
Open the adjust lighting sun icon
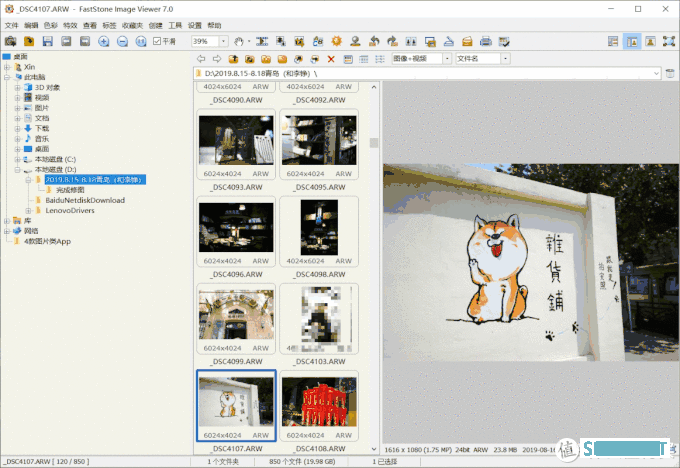(x=337, y=41)
